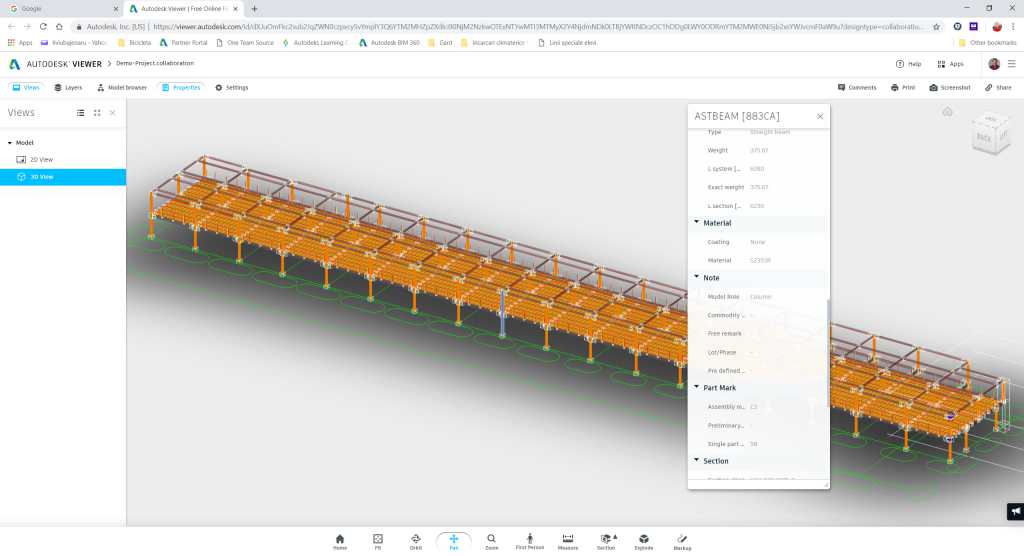
Task: Choose the Zoom tool
Action: coord(491,542)
